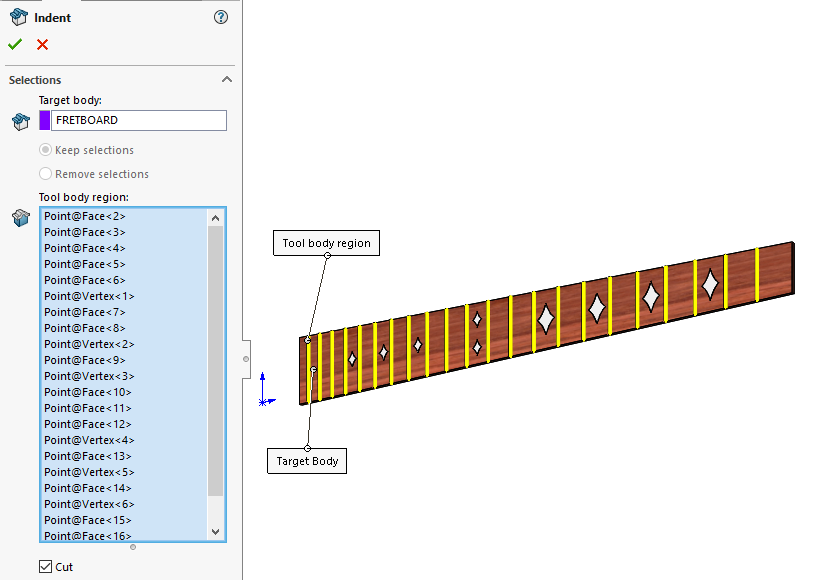The height and width of the screenshot is (580, 813).
Task: Click inside the FRETBOARD target body field
Action: tap(140, 120)
